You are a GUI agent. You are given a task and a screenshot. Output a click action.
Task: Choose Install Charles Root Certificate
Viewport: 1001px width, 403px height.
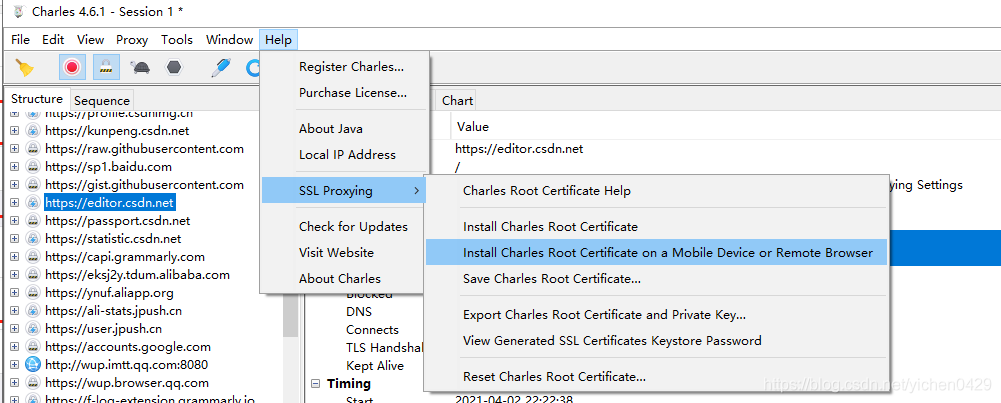click(x=657, y=226)
